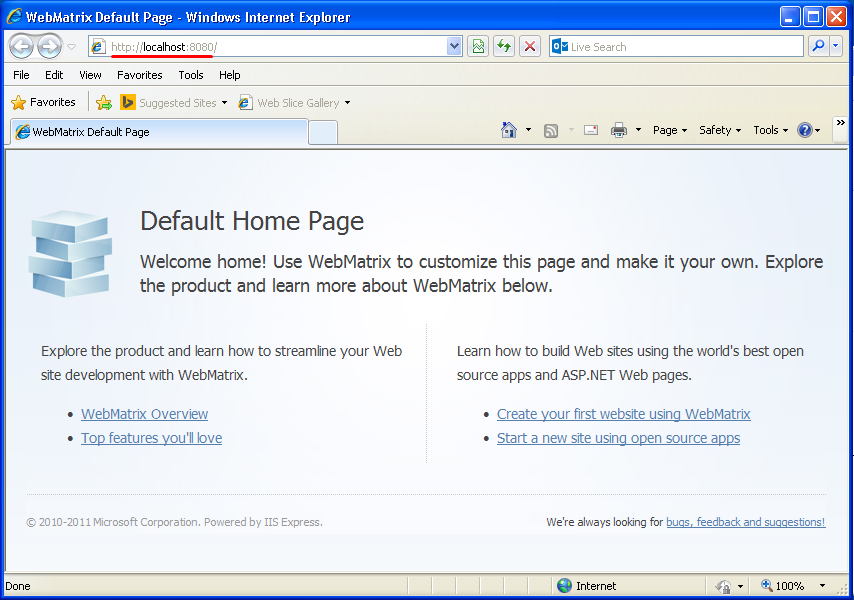Click the Web Slice Gallery IE icon

point(246,102)
